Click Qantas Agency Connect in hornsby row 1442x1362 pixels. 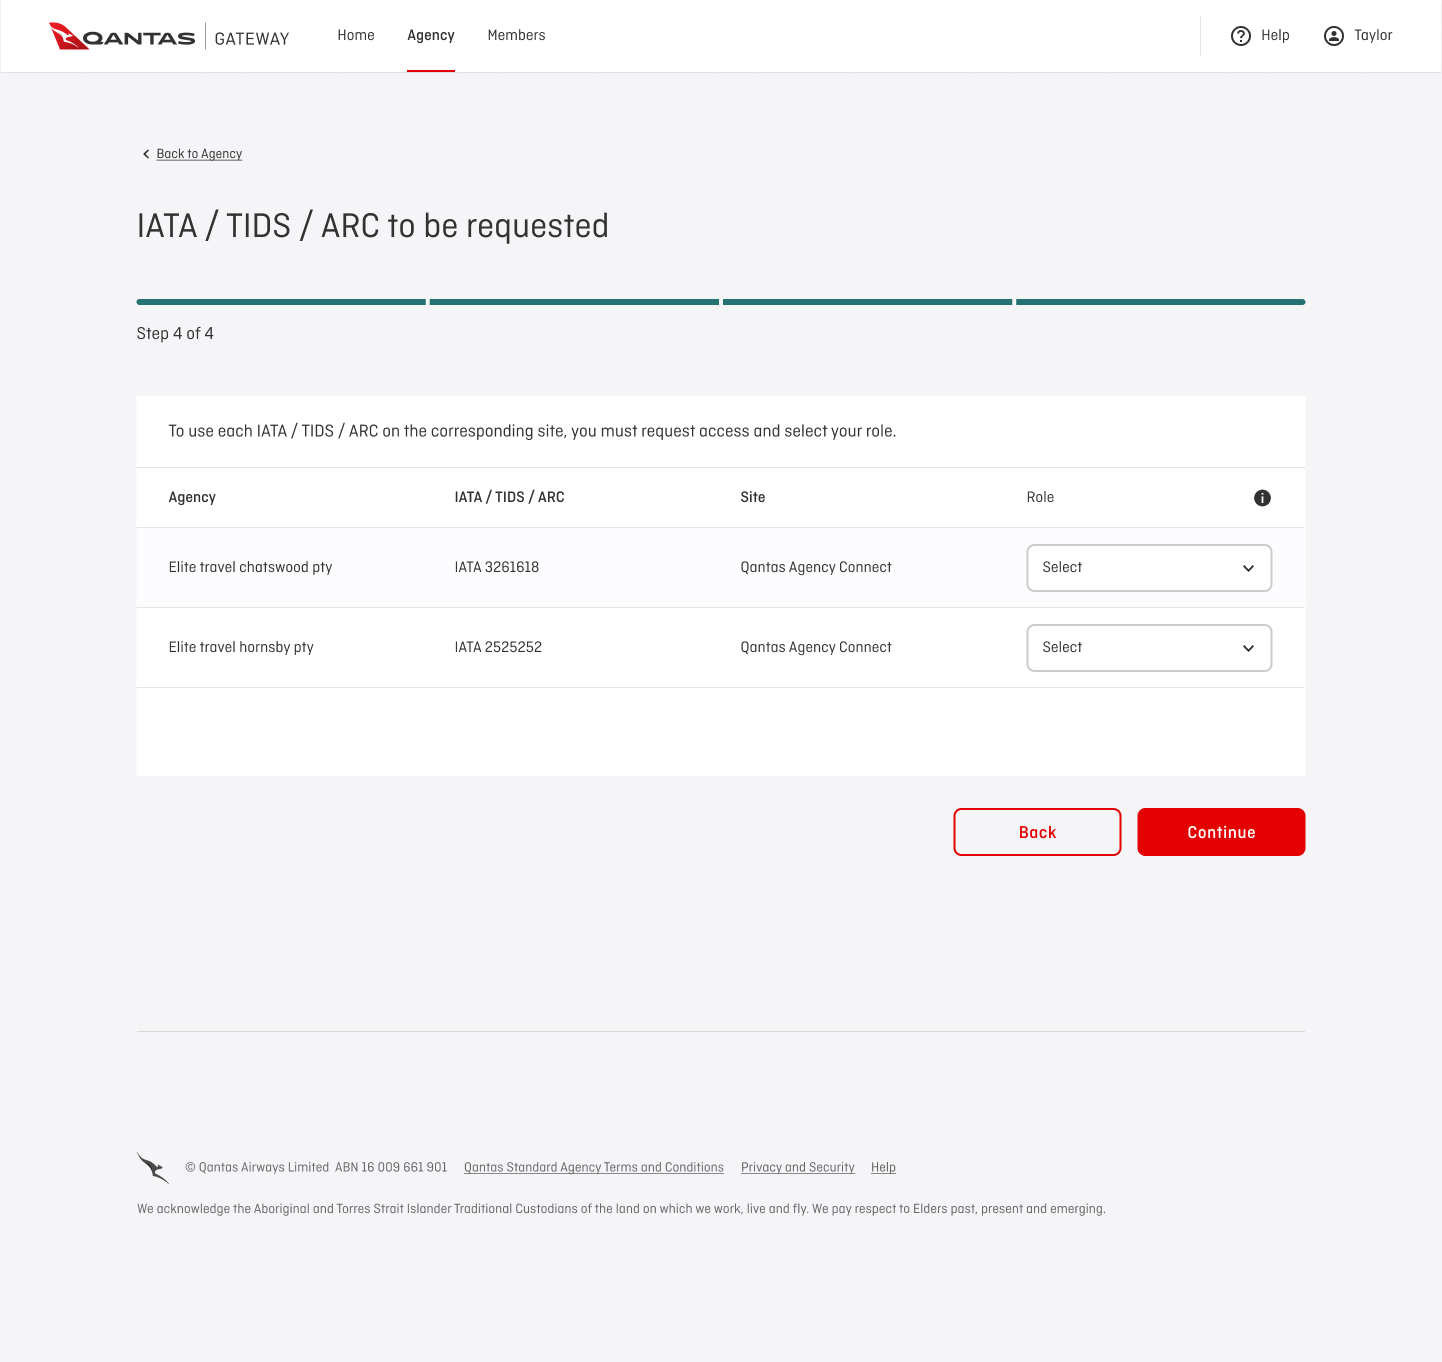(816, 647)
